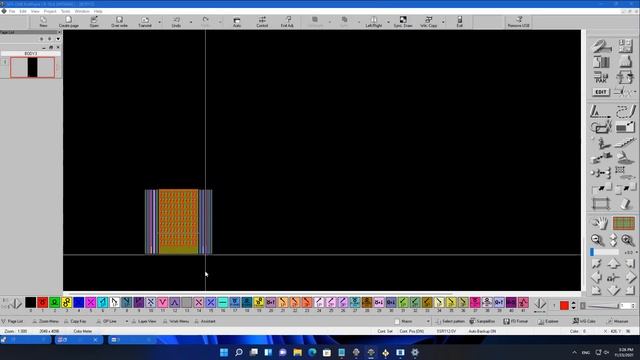Open the Project menu
This screenshot has width=640, height=360.
coord(50,11)
